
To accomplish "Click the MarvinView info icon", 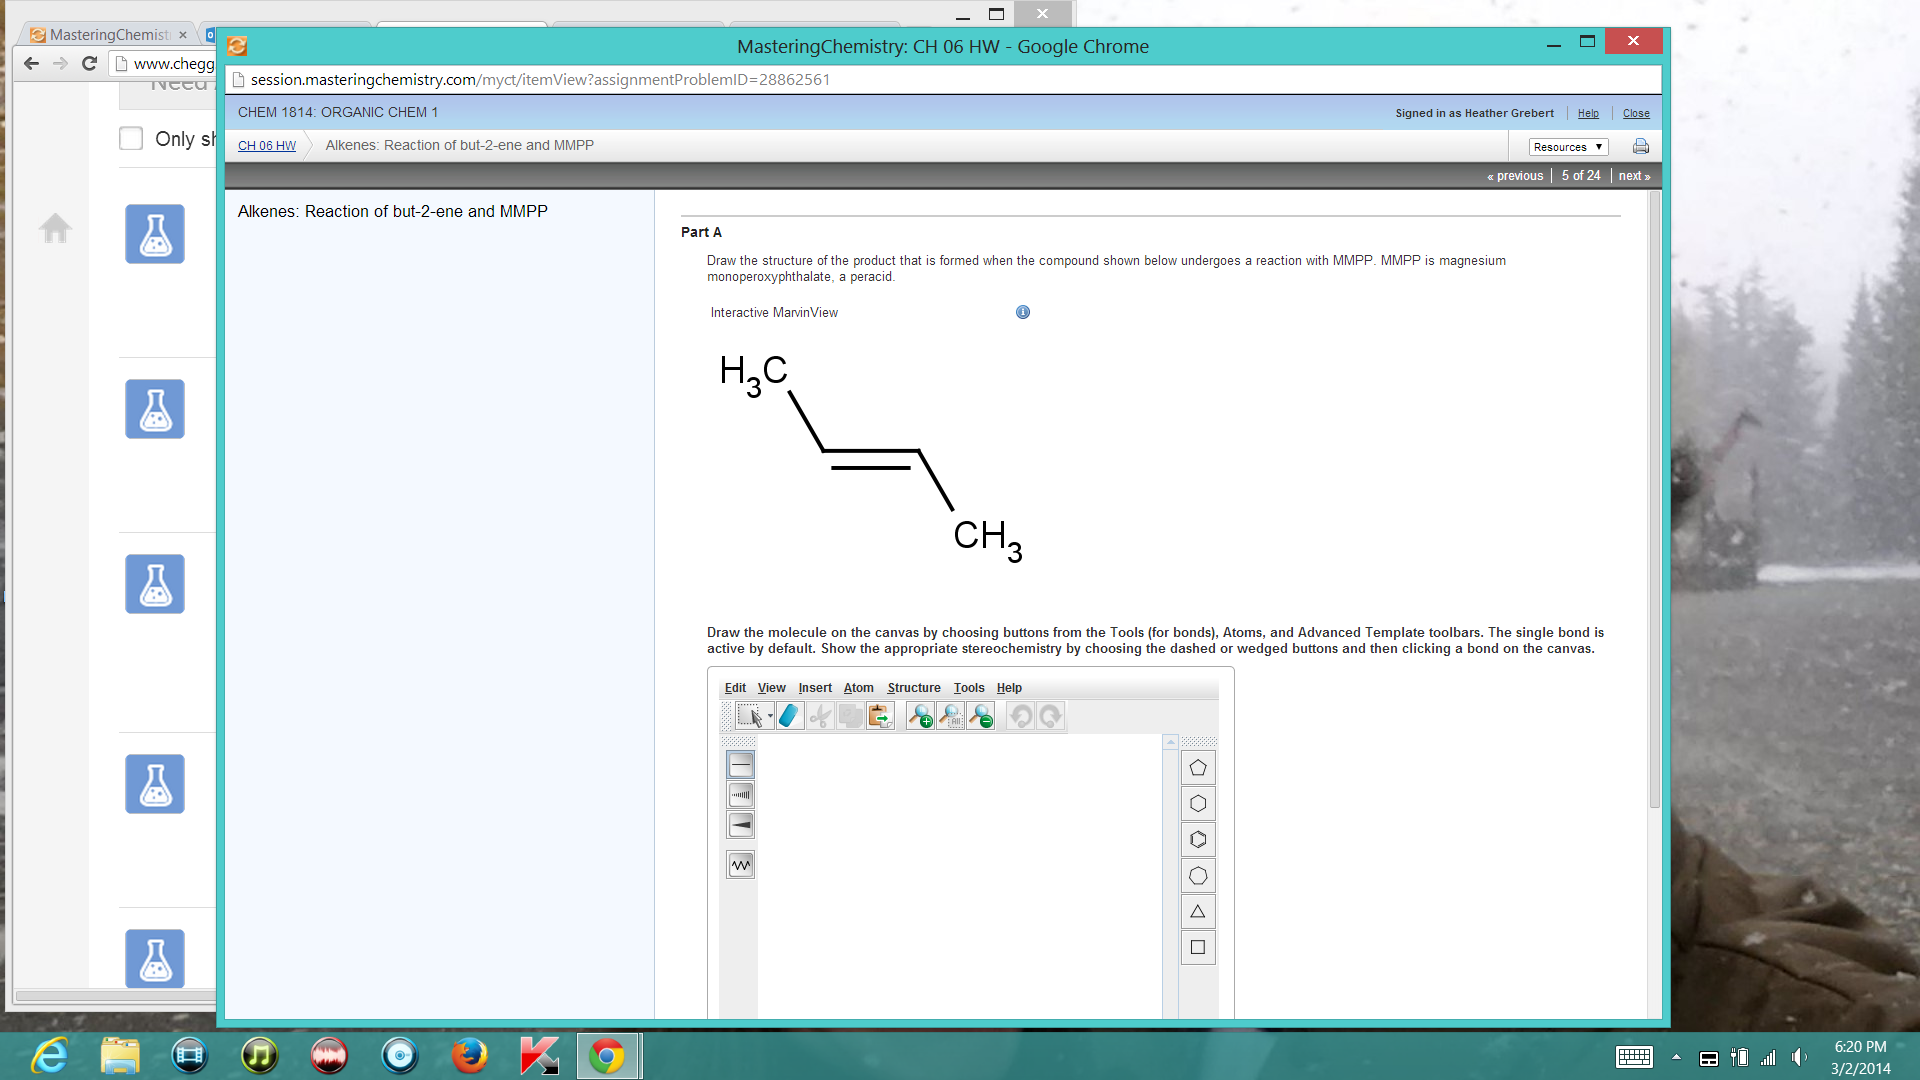I will tap(1023, 312).
